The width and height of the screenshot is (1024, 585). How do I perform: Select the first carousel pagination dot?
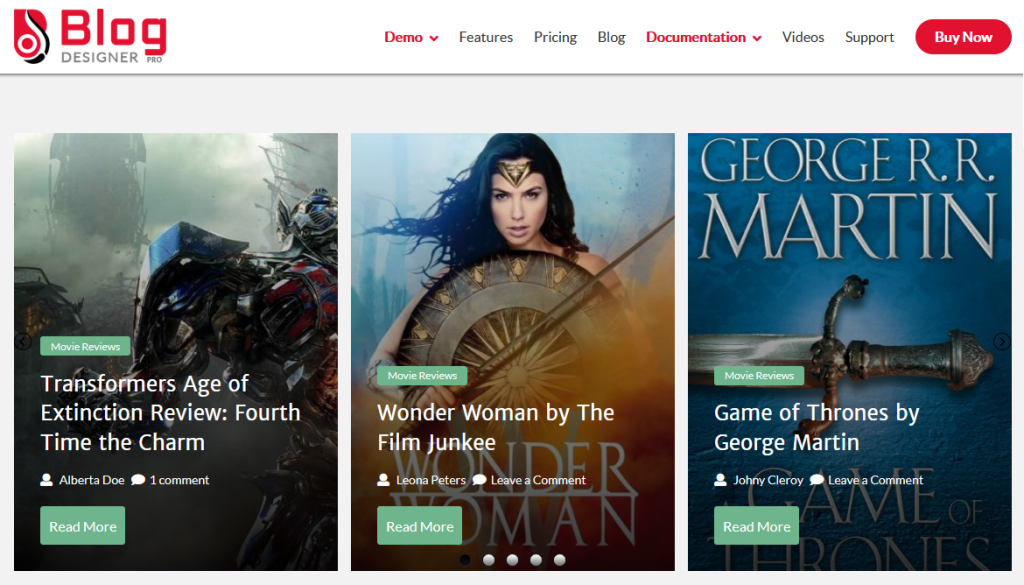465,560
